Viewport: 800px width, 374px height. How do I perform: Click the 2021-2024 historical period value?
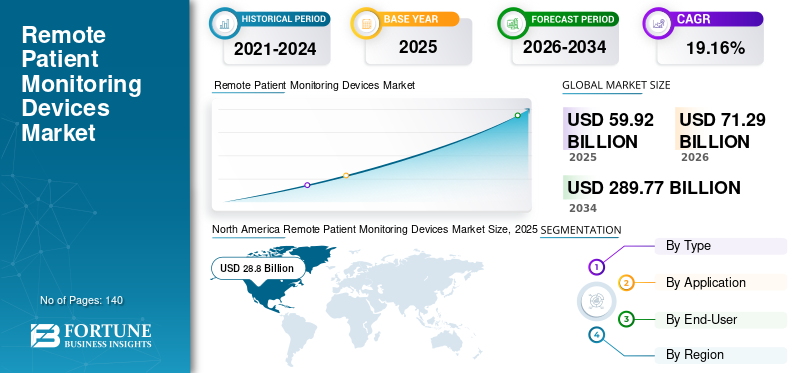(x=275, y=49)
